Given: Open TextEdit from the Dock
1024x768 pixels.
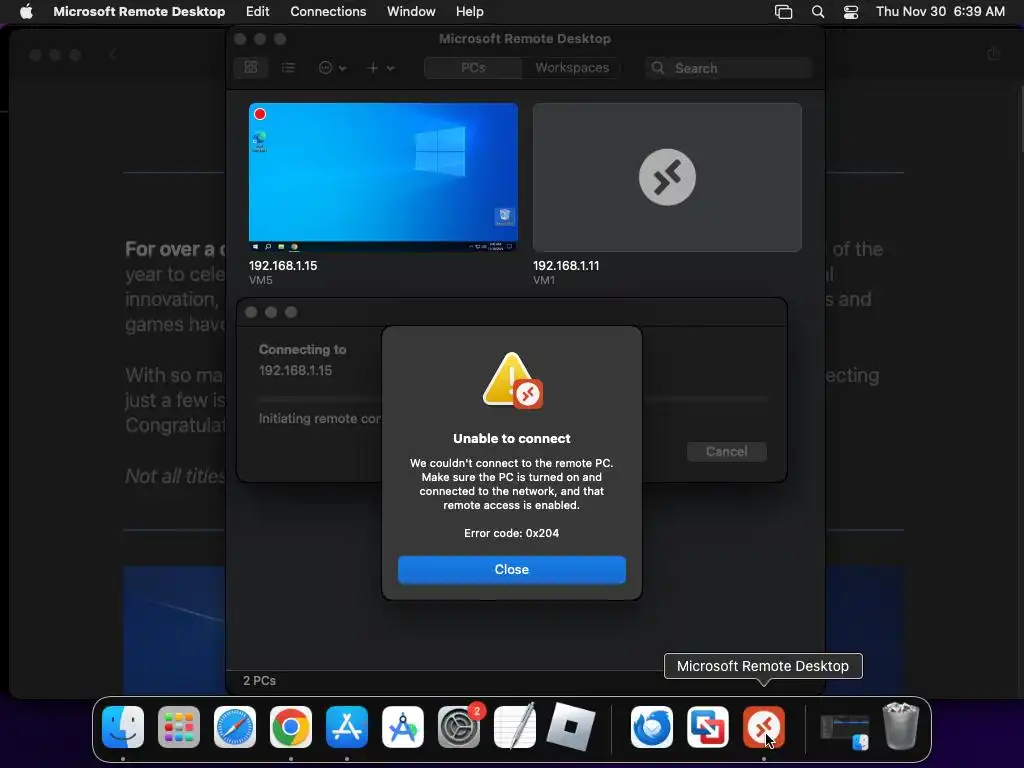Looking at the screenshot, I should [x=515, y=727].
